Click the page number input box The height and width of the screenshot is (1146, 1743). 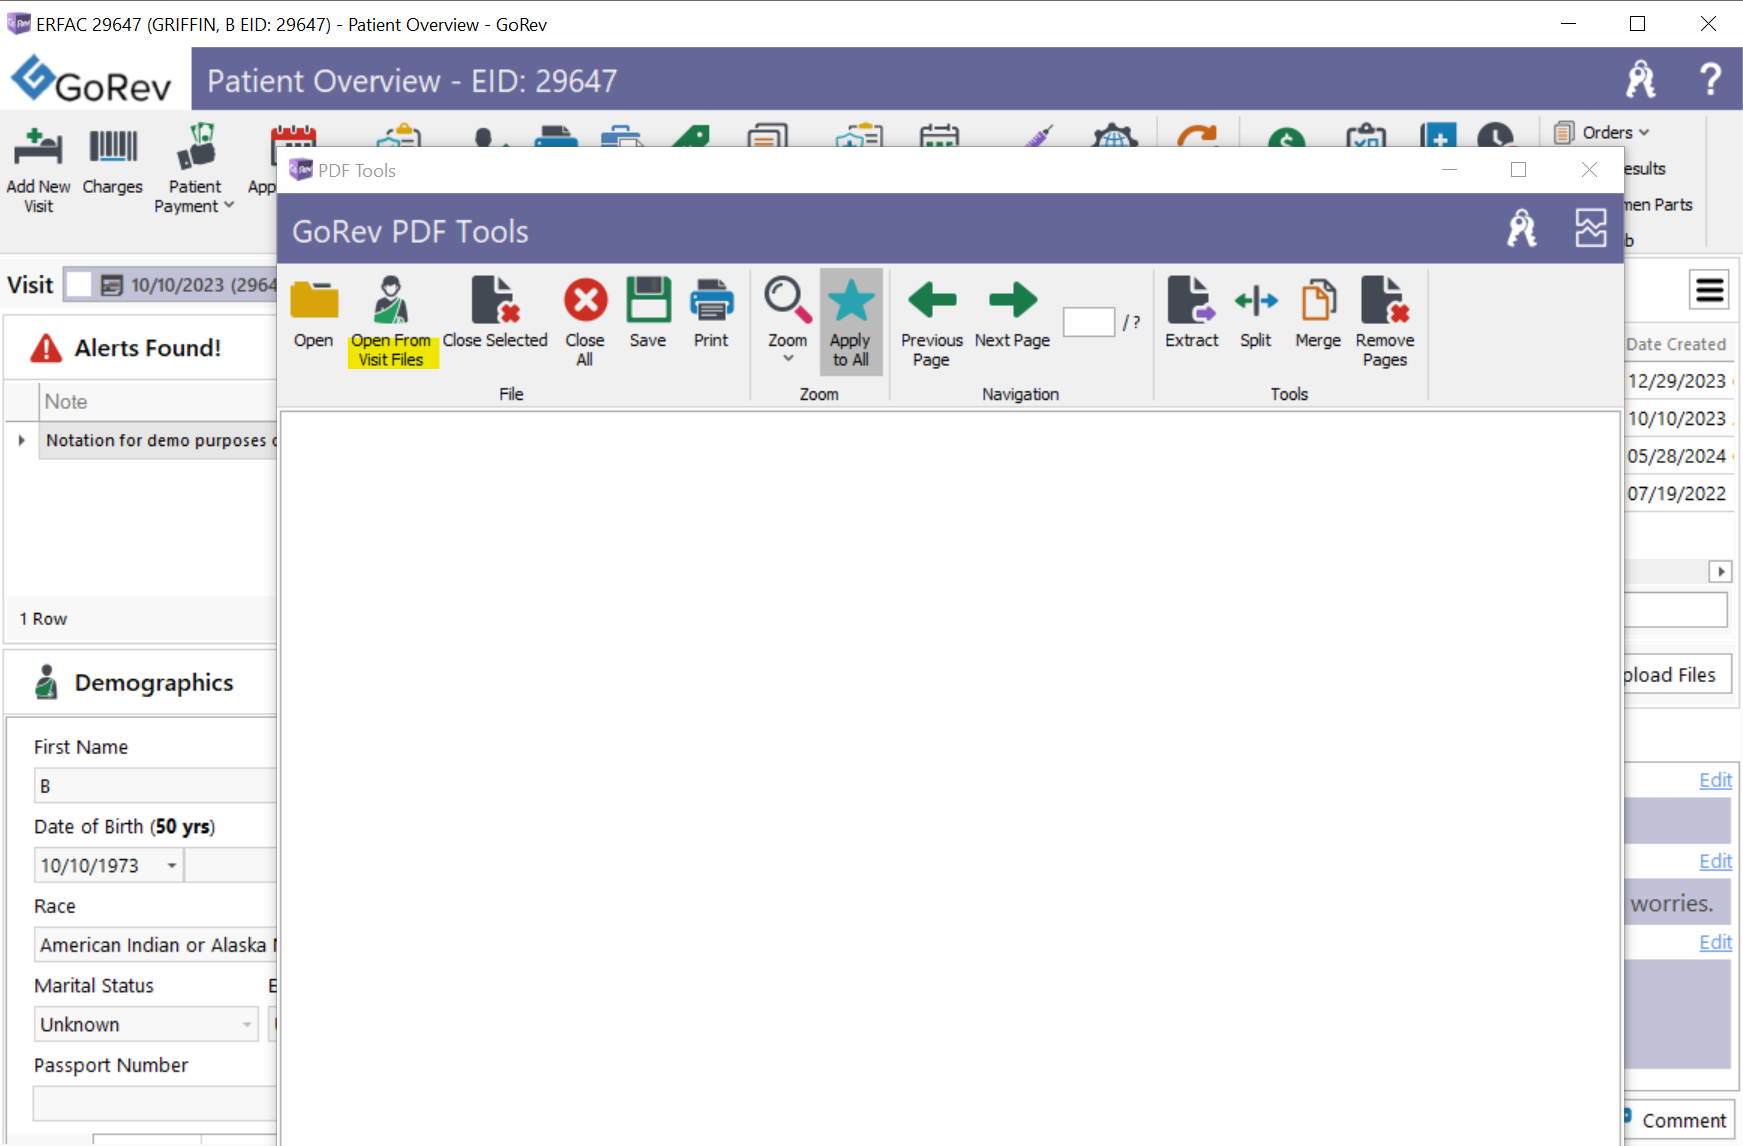pos(1089,322)
